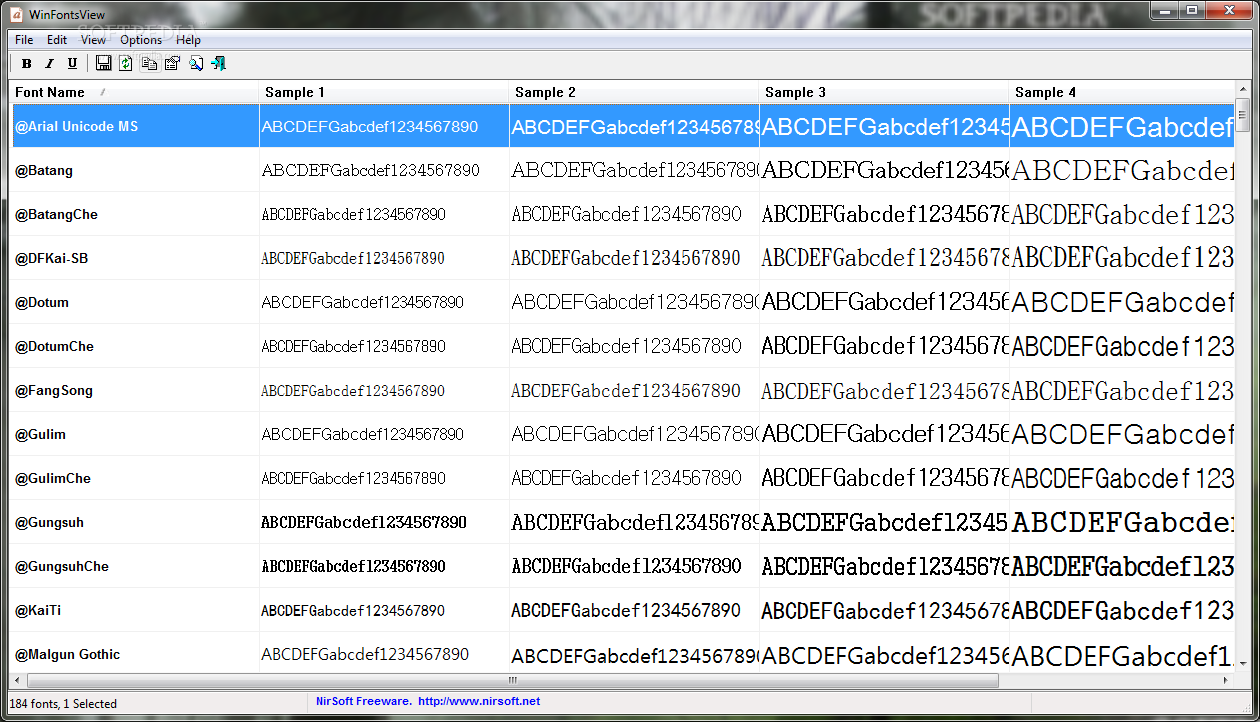The height and width of the screenshot is (722, 1260).
Task: Toggle Bold on the font samples
Action: (x=27, y=64)
